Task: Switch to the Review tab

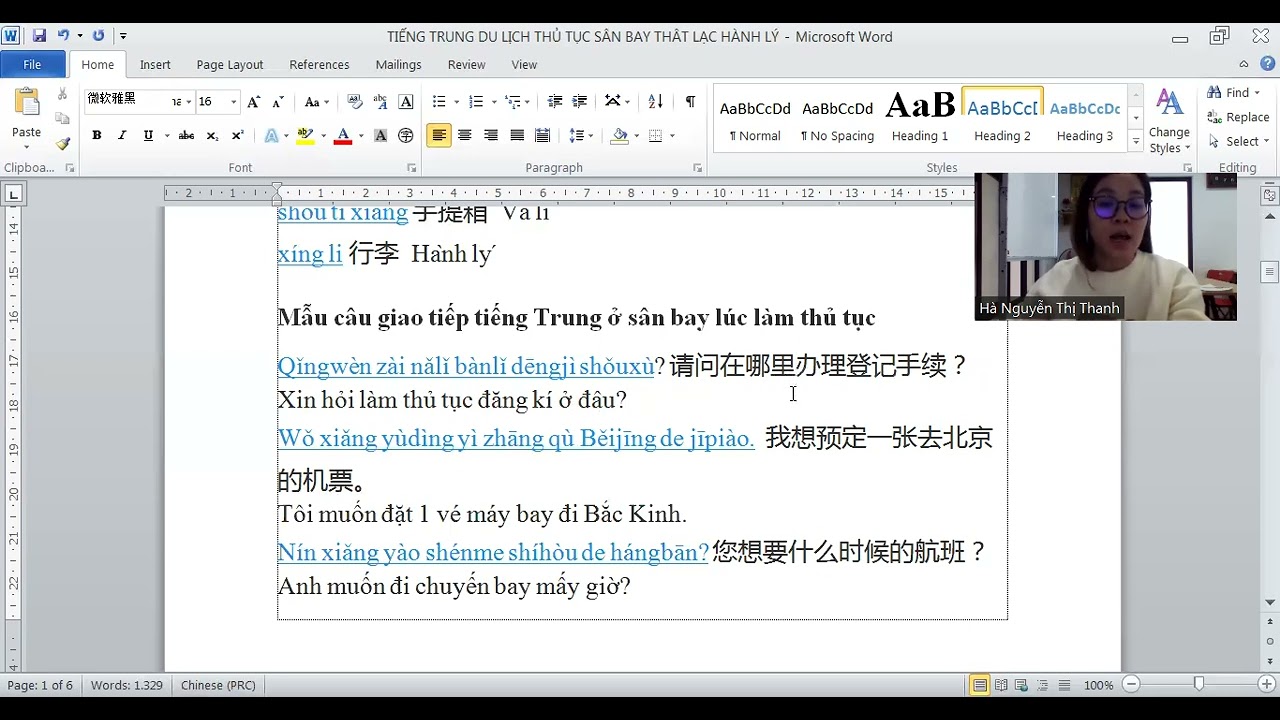Action: (466, 65)
